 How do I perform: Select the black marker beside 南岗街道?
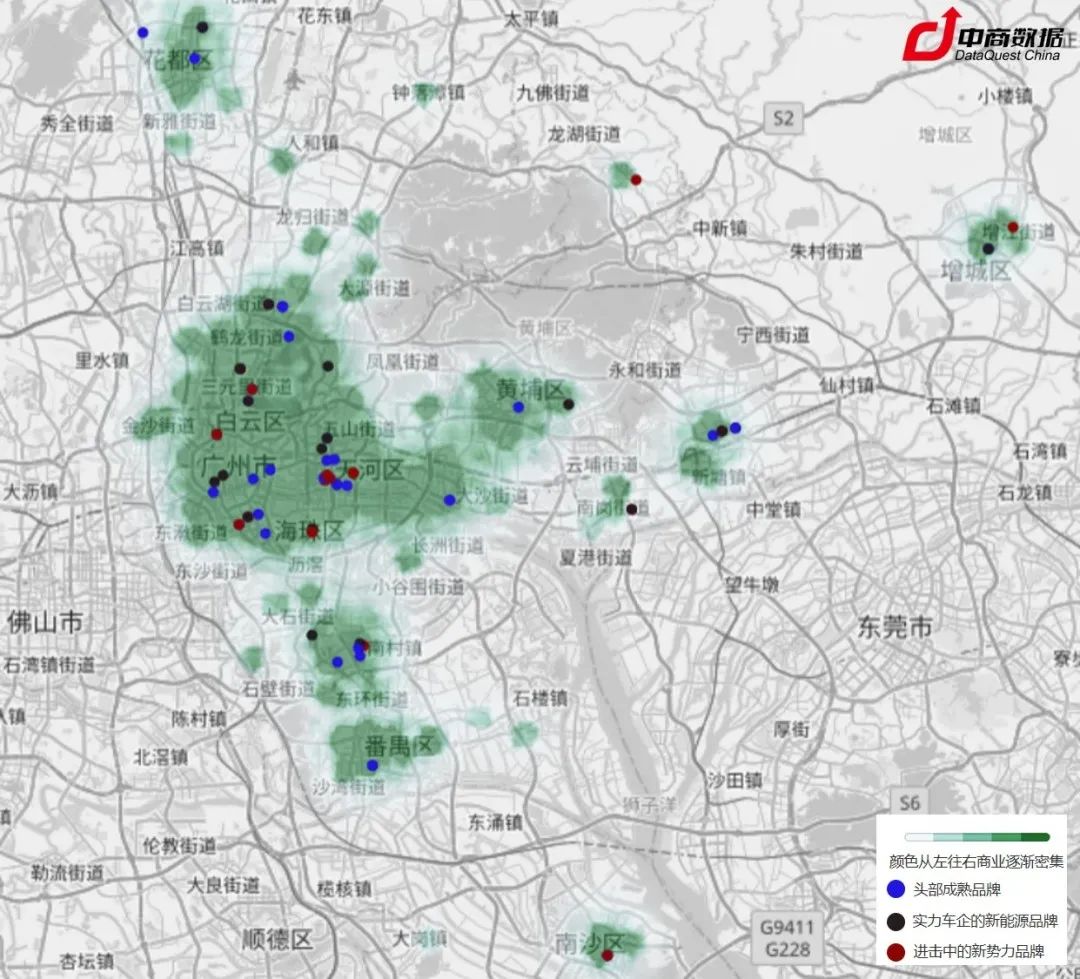coord(632,509)
